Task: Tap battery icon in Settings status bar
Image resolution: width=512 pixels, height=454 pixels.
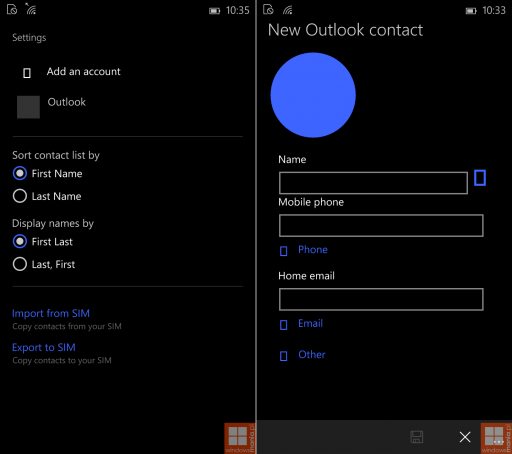Action: pyautogui.click(x=214, y=11)
